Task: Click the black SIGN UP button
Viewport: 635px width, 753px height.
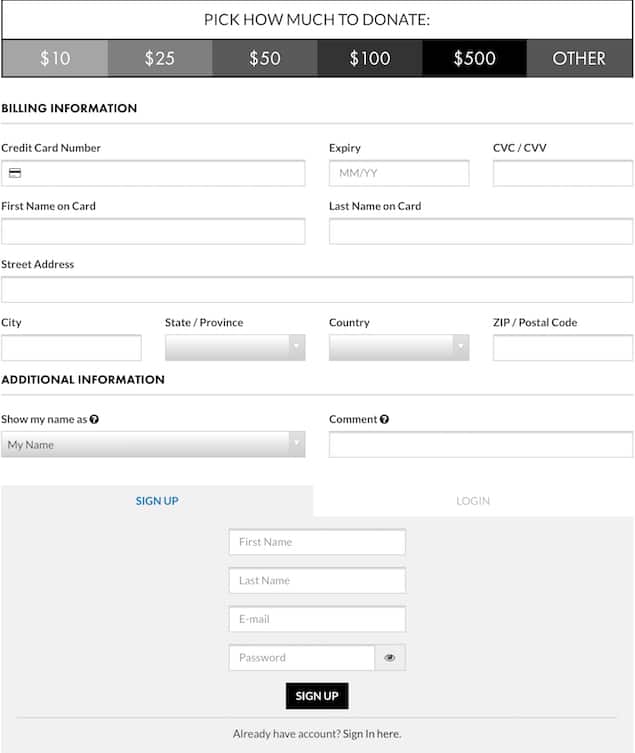Action: [317, 696]
